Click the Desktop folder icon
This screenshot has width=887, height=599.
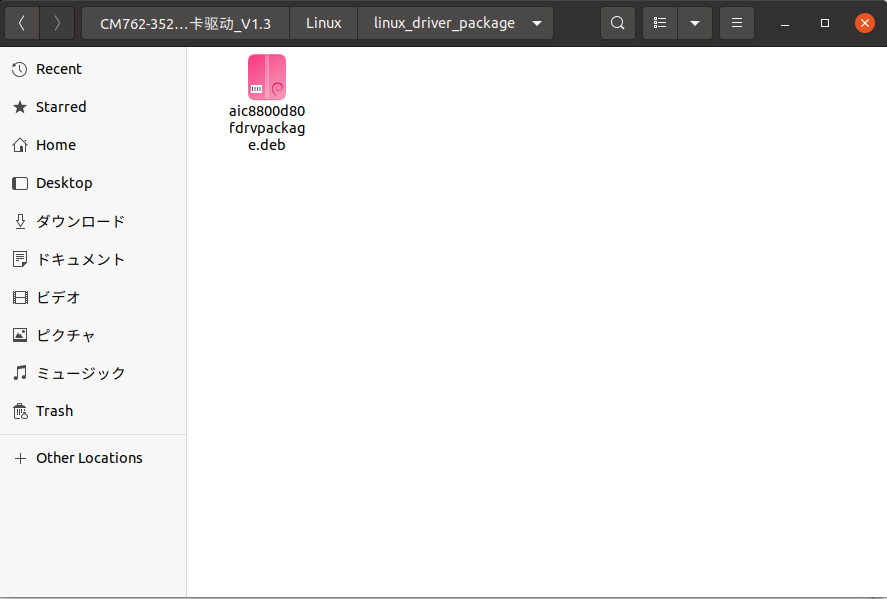point(20,183)
